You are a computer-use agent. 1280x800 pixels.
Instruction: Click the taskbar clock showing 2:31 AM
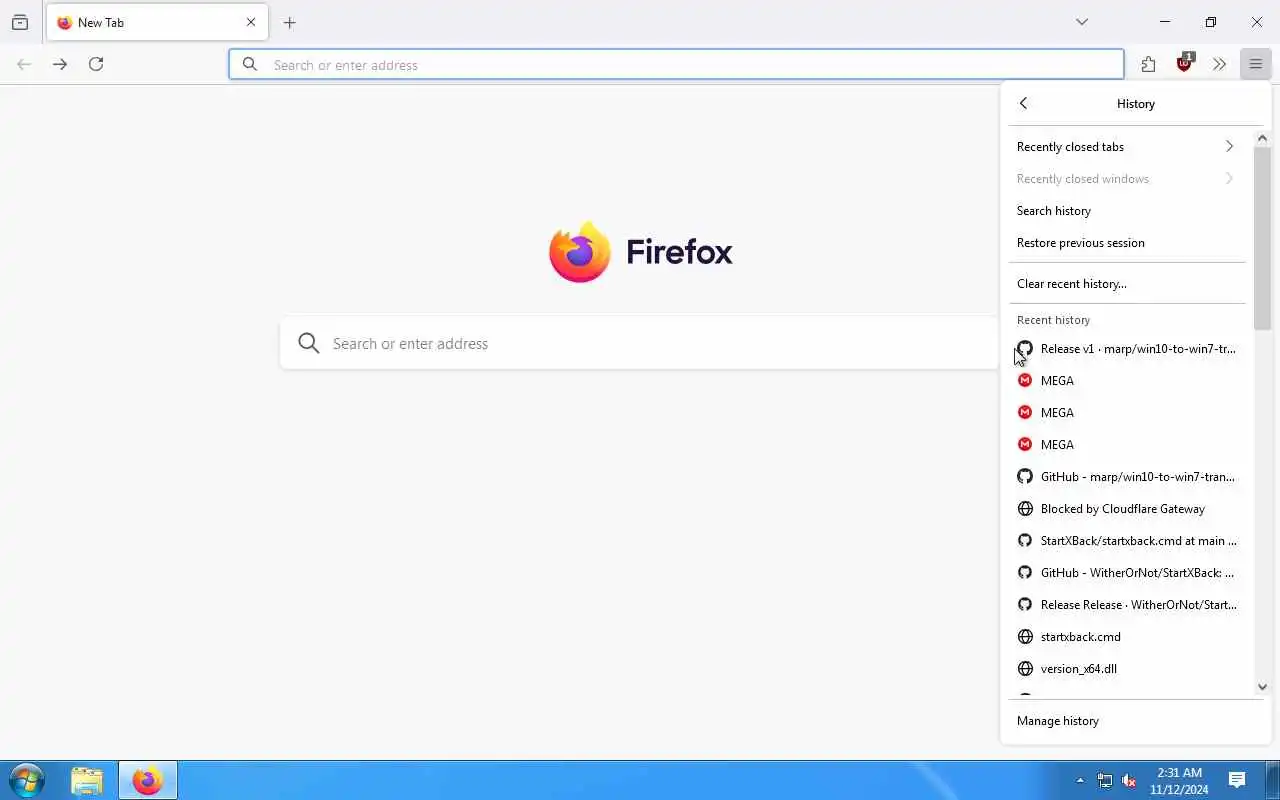tap(1179, 780)
